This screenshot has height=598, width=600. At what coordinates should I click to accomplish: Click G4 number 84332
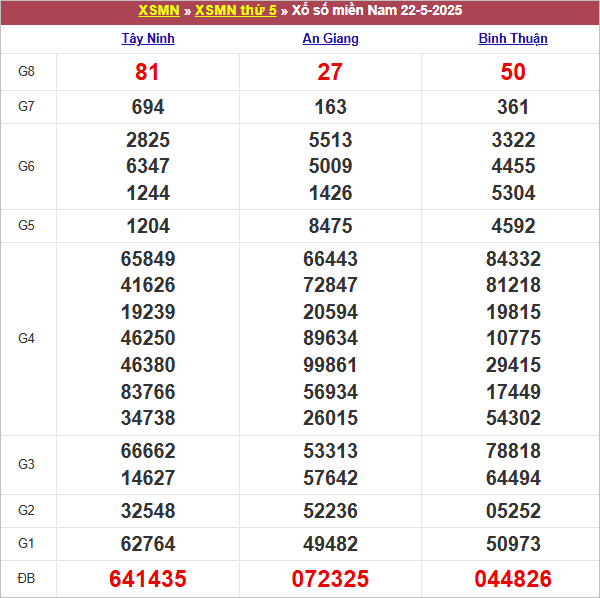(x=514, y=259)
